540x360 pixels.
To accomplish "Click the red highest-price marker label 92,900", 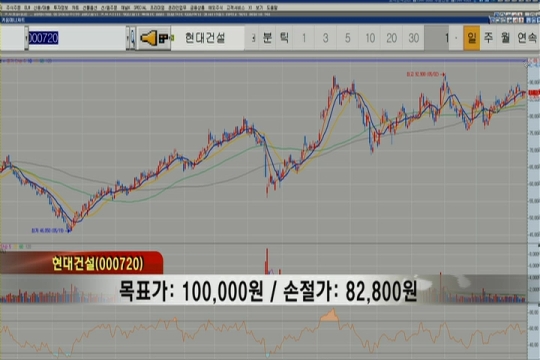I will [x=423, y=74].
